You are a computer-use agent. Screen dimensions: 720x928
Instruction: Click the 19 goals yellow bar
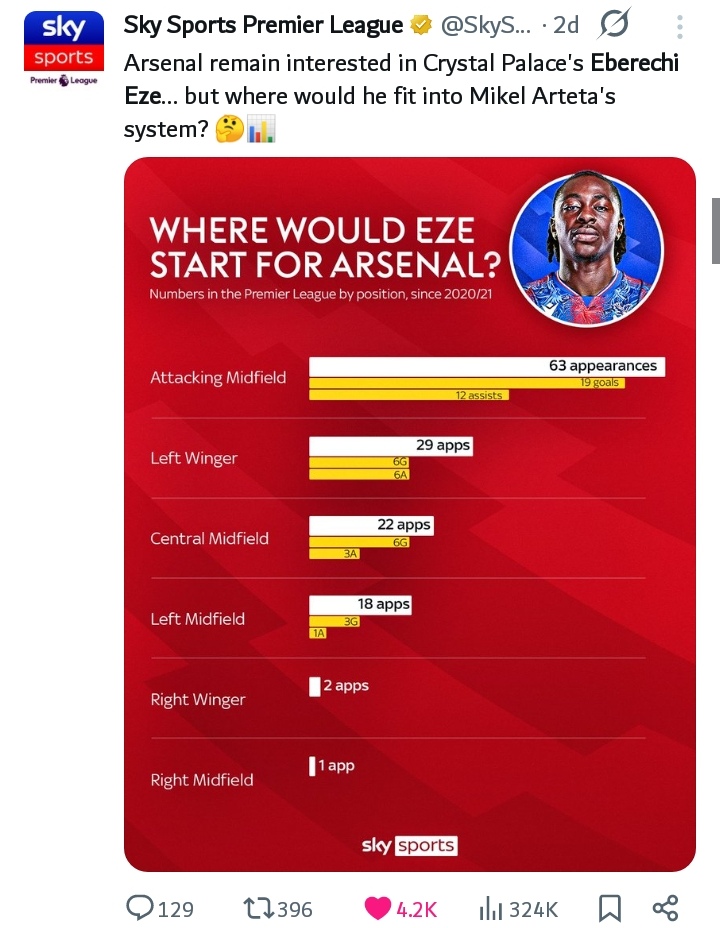(467, 383)
